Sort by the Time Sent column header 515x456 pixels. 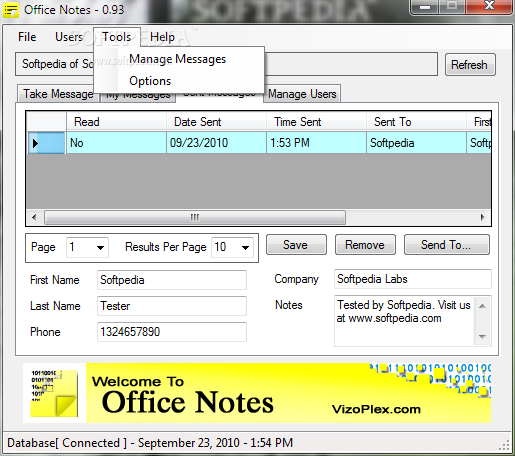coord(316,122)
